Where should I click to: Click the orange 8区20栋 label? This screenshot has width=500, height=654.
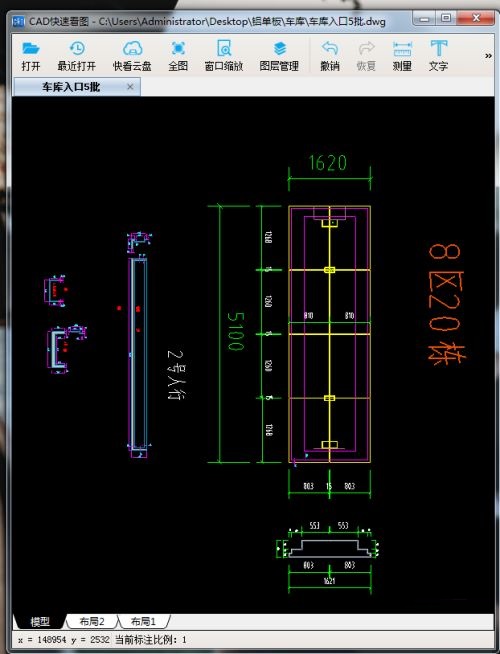click(x=446, y=305)
